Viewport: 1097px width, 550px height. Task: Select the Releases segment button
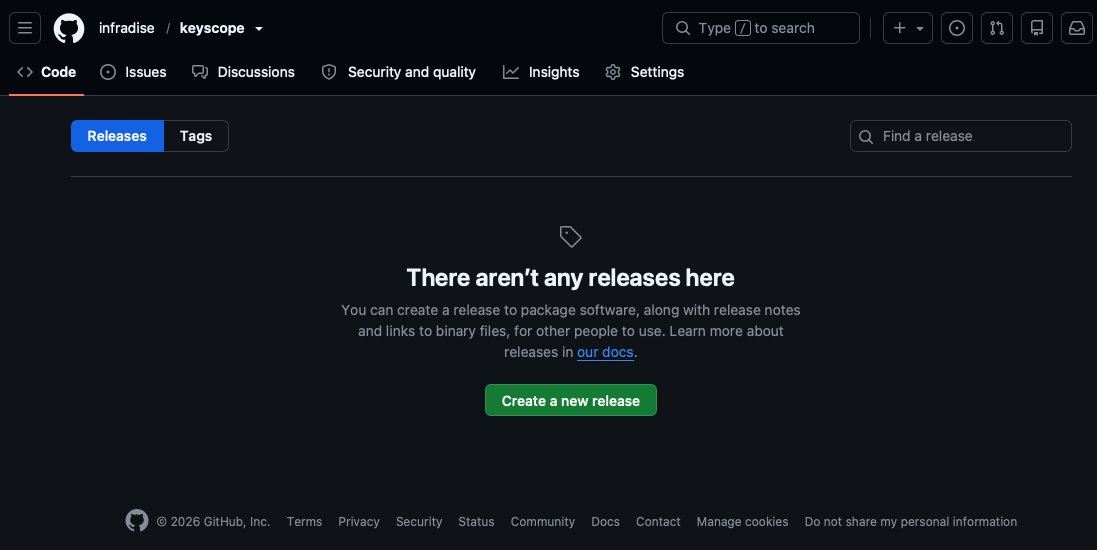(117, 136)
